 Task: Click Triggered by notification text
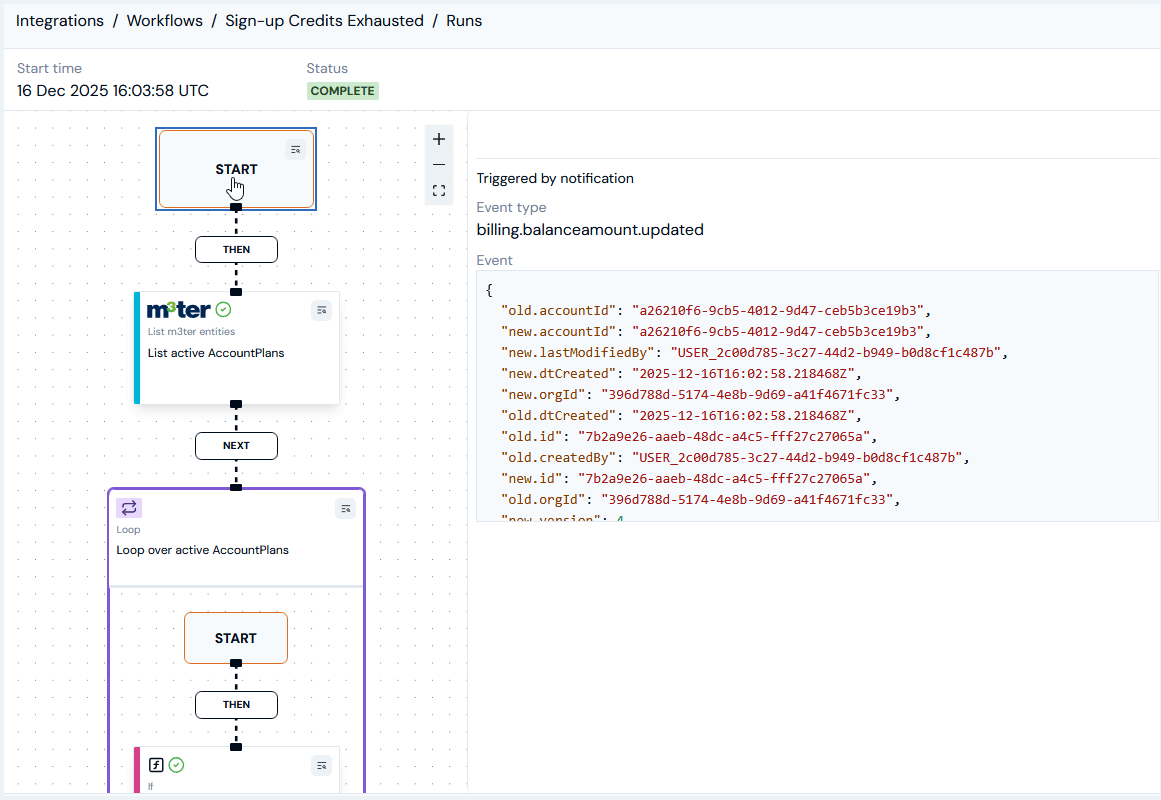click(555, 179)
